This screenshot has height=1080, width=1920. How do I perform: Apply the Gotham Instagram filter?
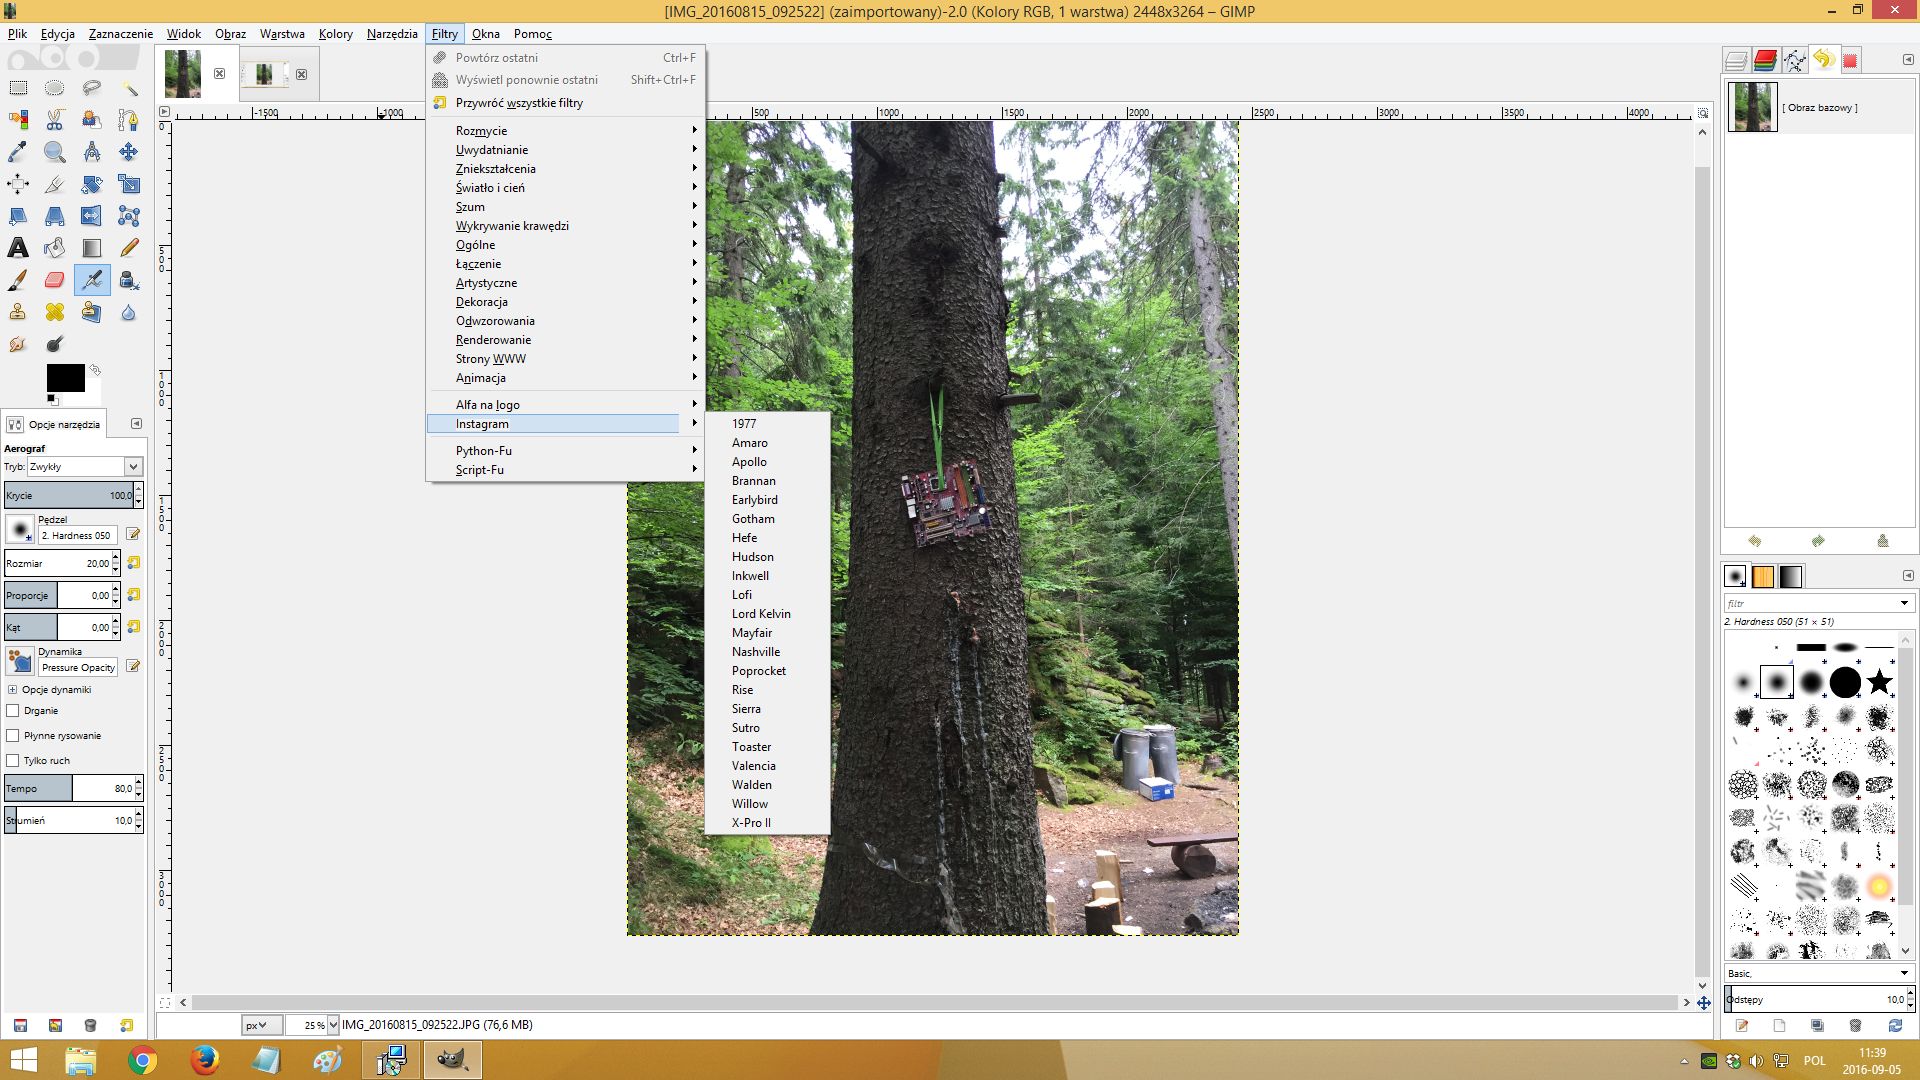[767, 519]
